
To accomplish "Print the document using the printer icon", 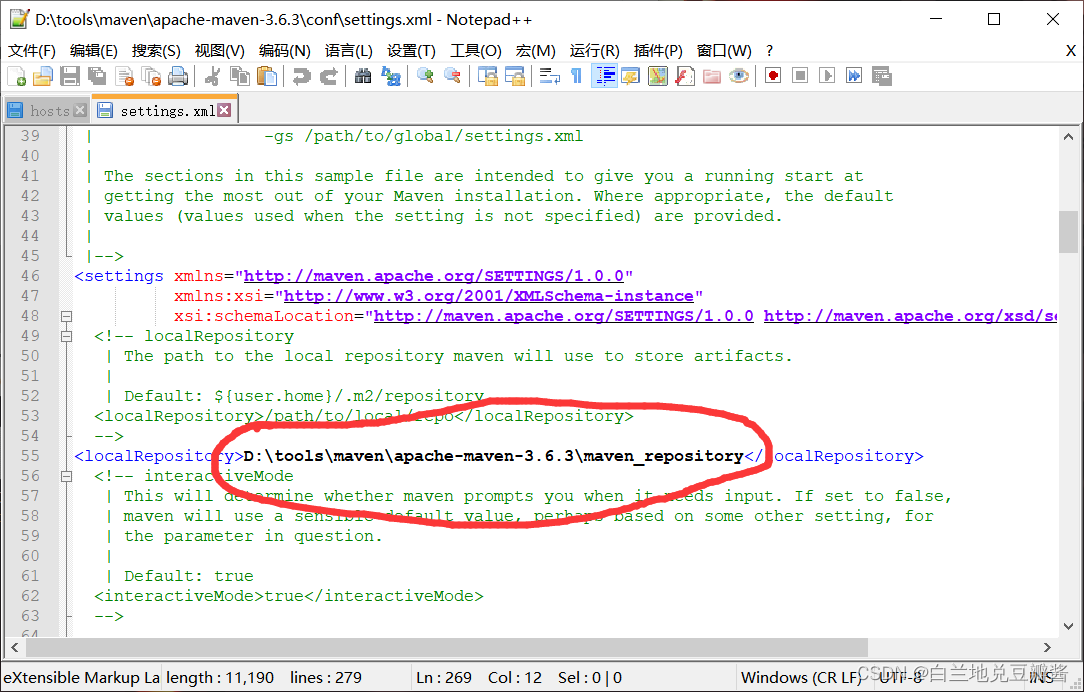I will [x=178, y=76].
